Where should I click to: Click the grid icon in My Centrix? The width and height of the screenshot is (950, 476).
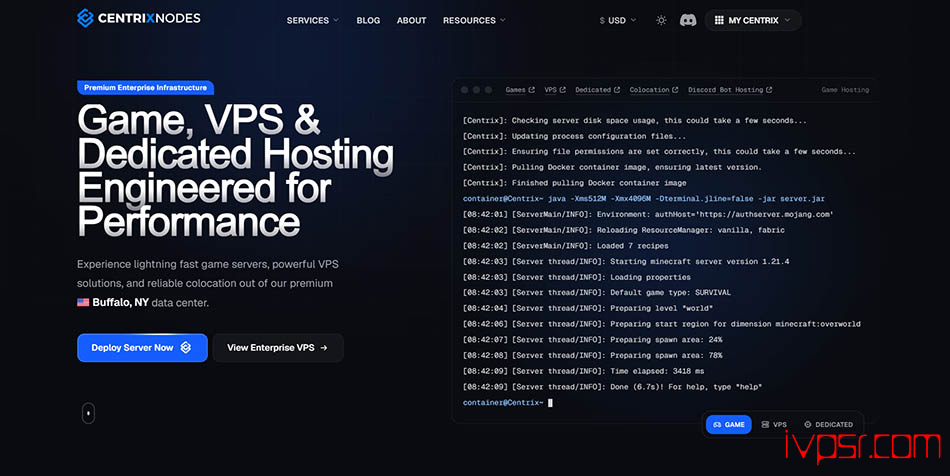pyautogui.click(x=719, y=20)
